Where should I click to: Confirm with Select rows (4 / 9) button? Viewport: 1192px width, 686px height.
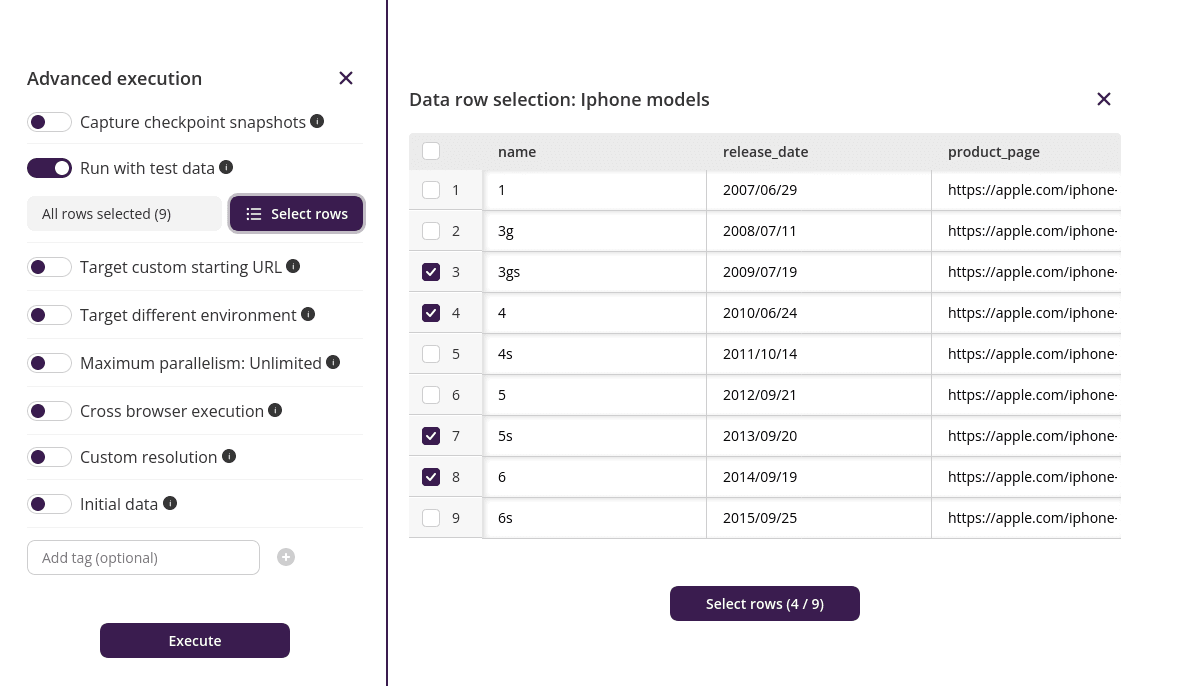click(x=764, y=603)
